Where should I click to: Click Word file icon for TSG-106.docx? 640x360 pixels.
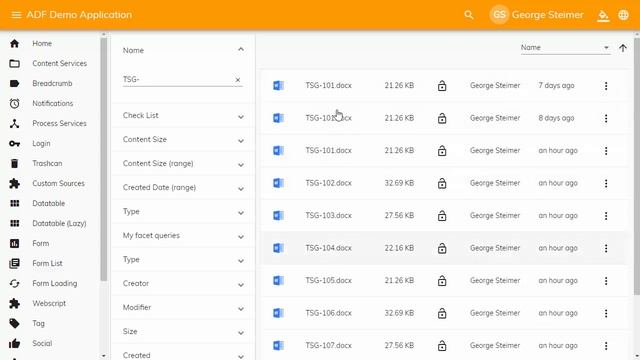[278, 313]
